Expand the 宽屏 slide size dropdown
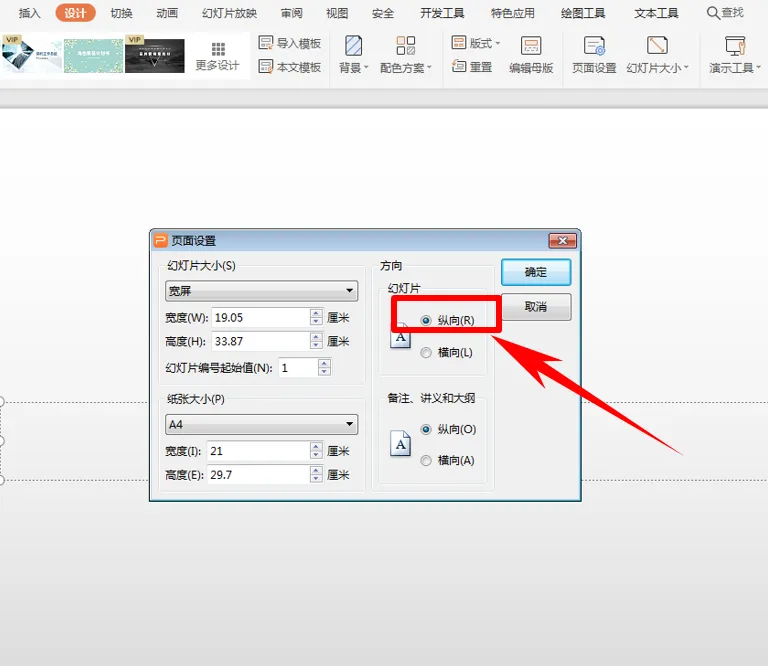 (262, 291)
